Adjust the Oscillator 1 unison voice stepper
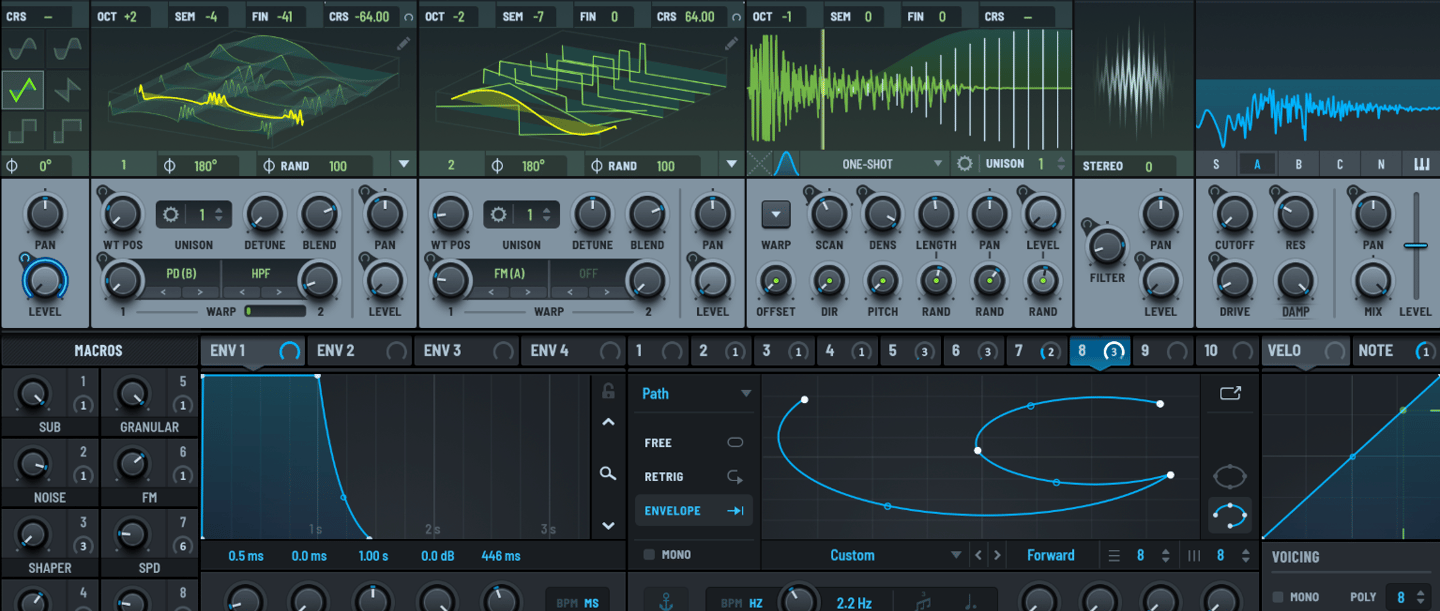 click(x=221, y=215)
